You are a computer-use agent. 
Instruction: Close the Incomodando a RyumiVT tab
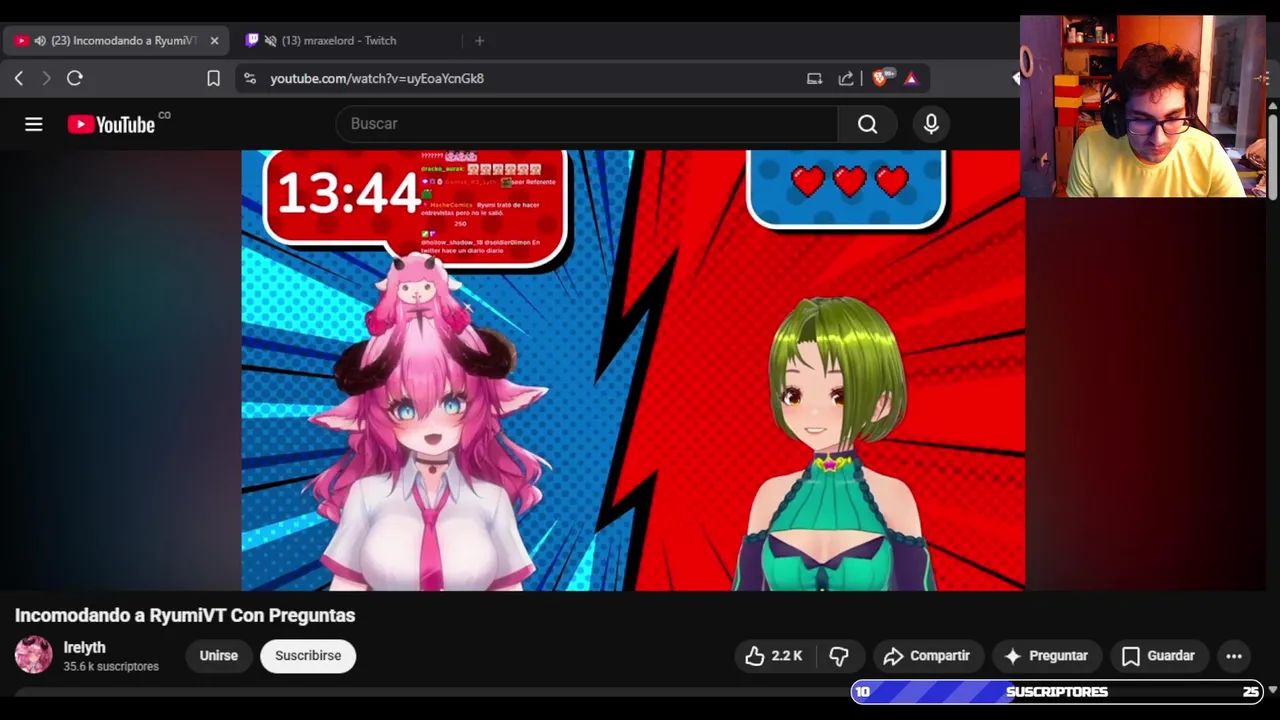pyautogui.click(x=214, y=41)
